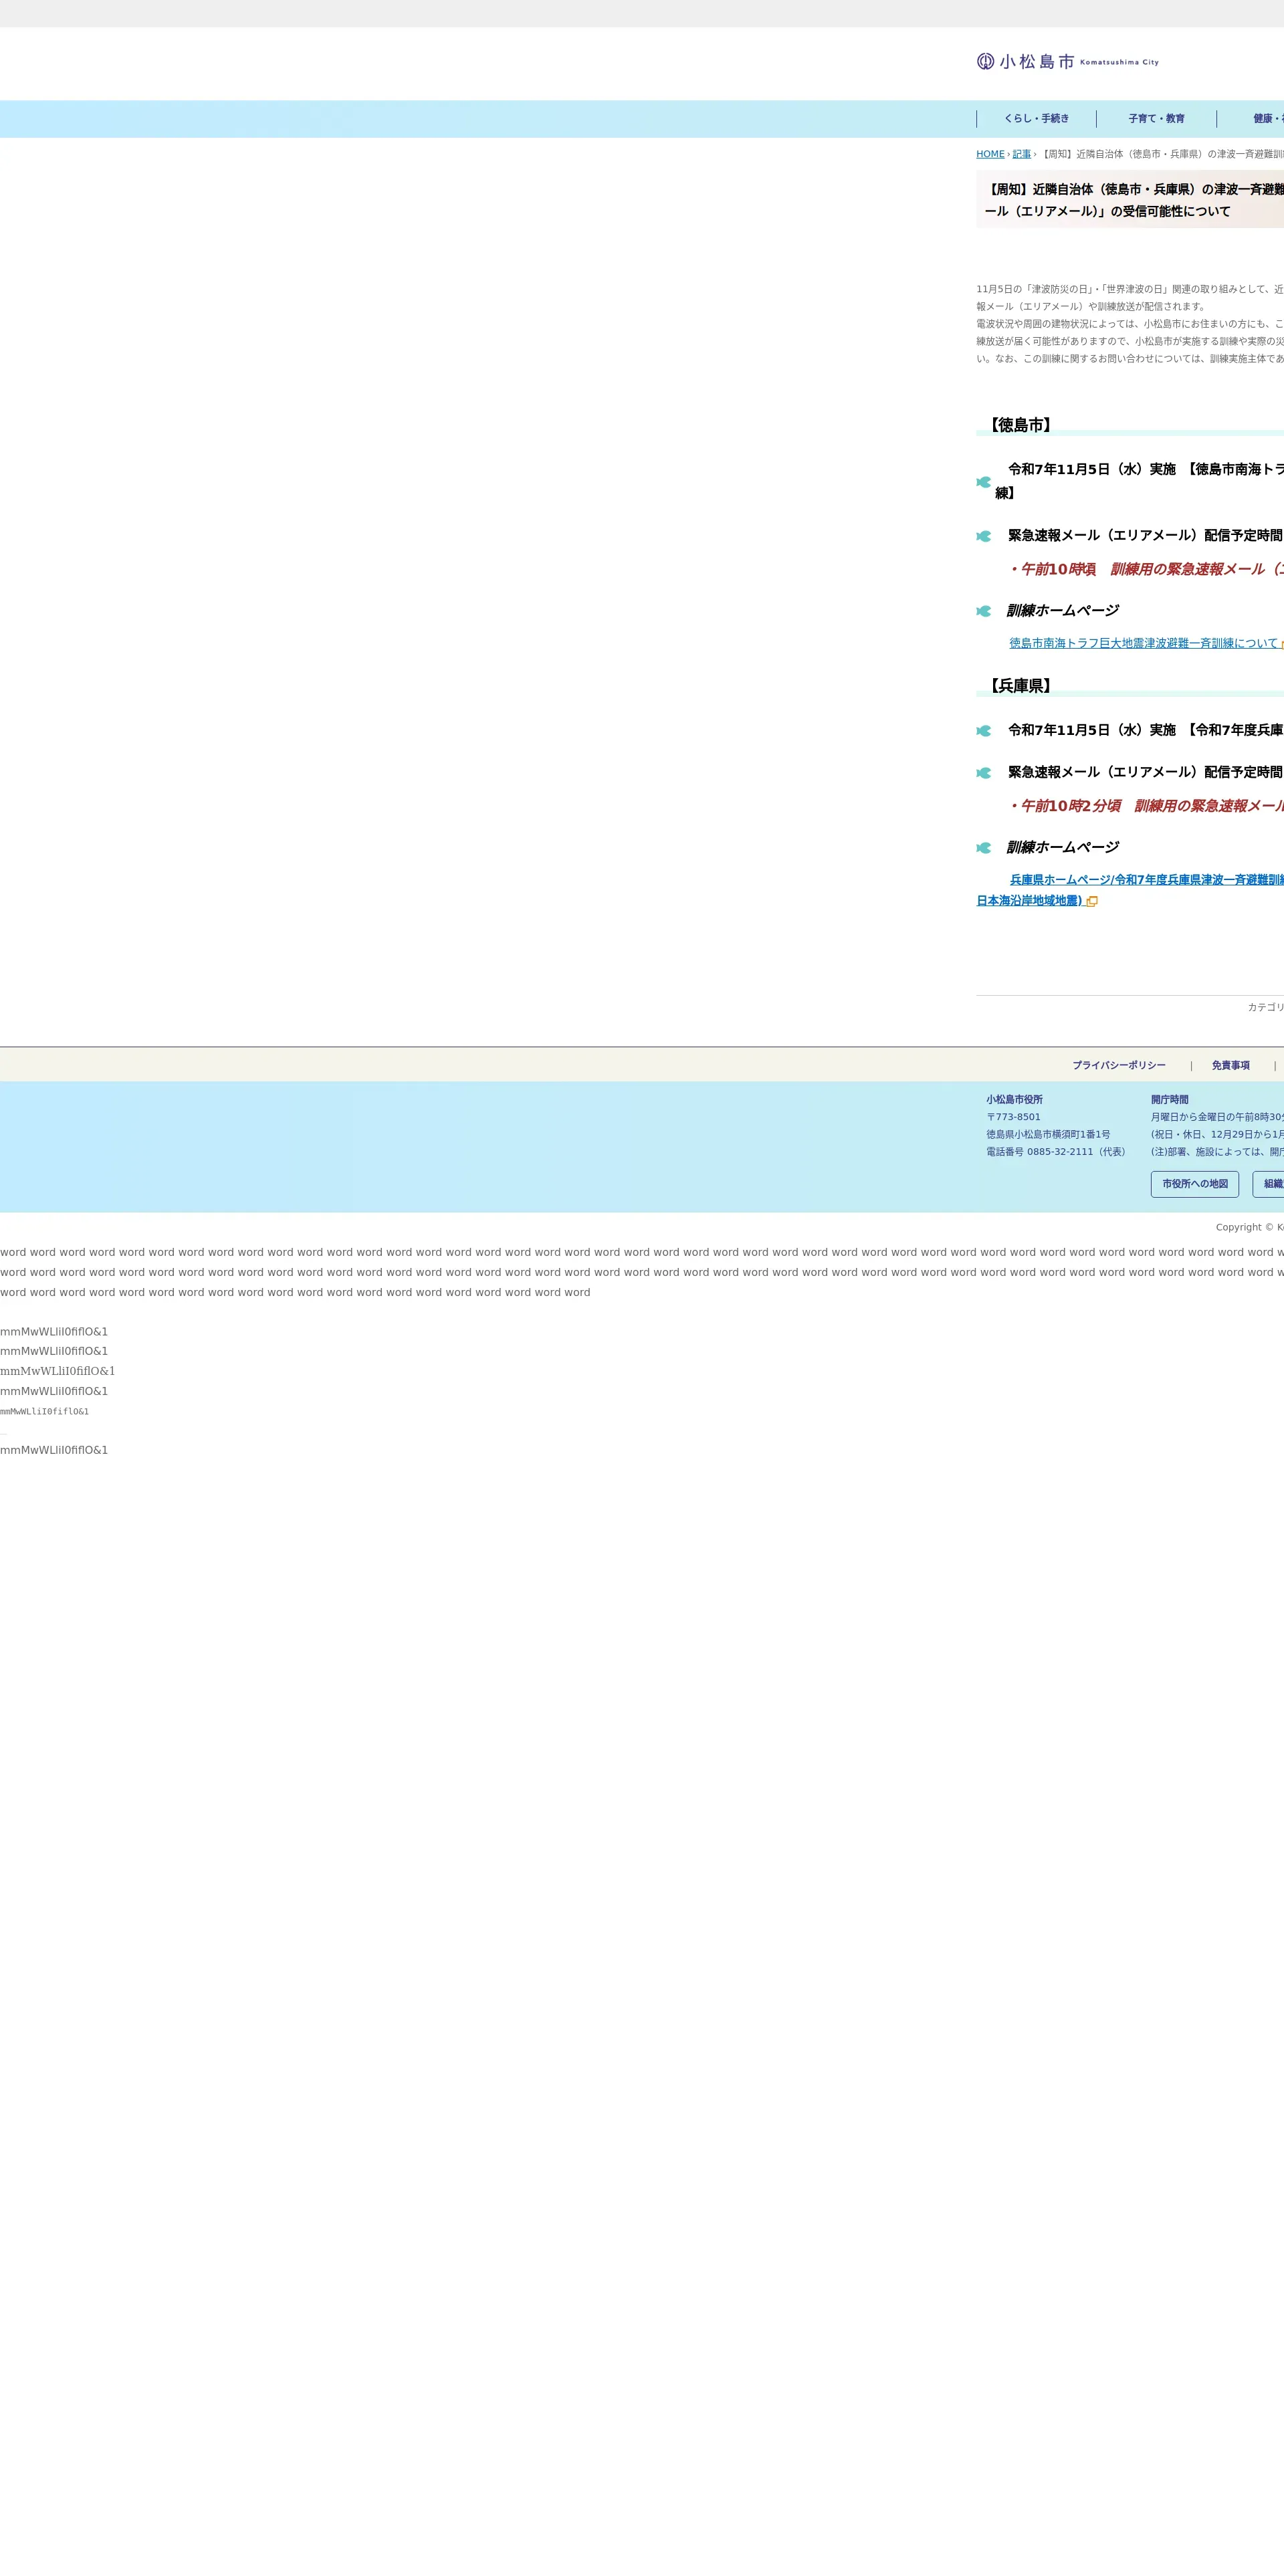Open the くらし・手続き navigation menu
Image resolution: width=1284 pixels, height=2576 pixels.
1036,119
